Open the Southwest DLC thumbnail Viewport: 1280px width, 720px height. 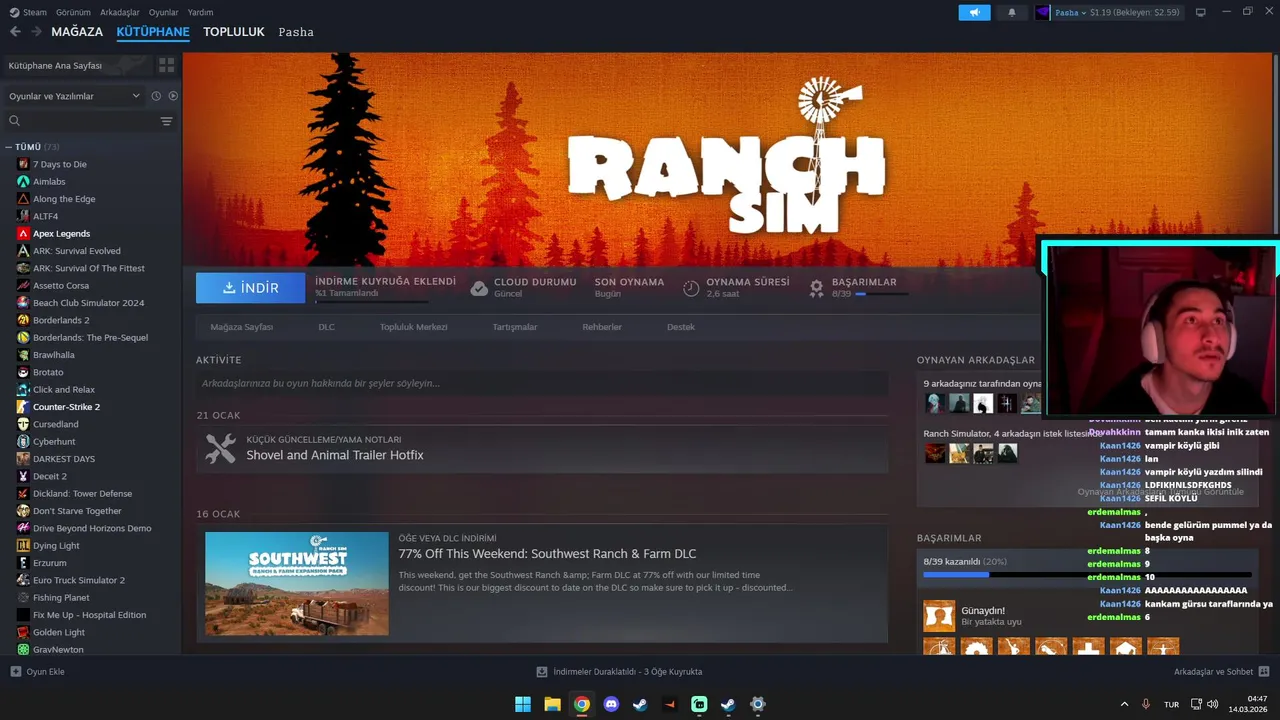(297, 584)
